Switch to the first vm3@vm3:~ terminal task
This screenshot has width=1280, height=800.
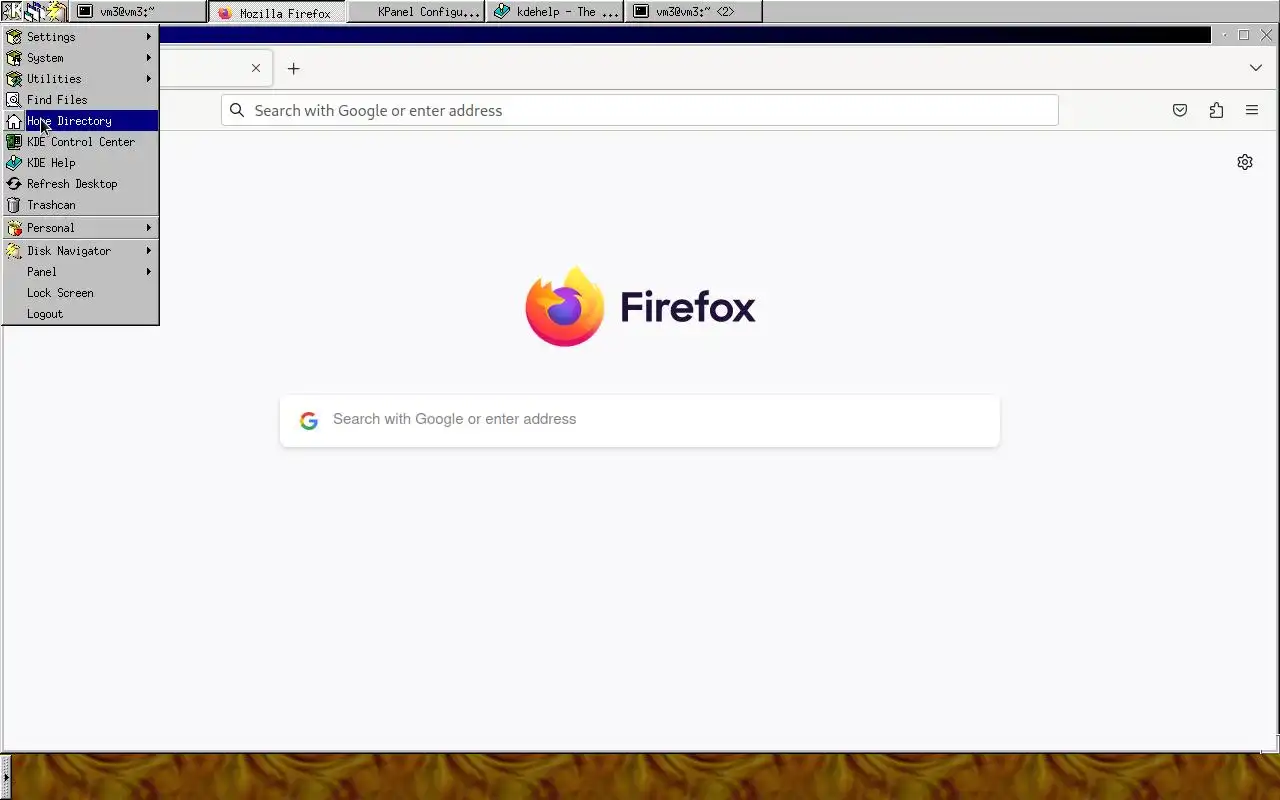140,12
